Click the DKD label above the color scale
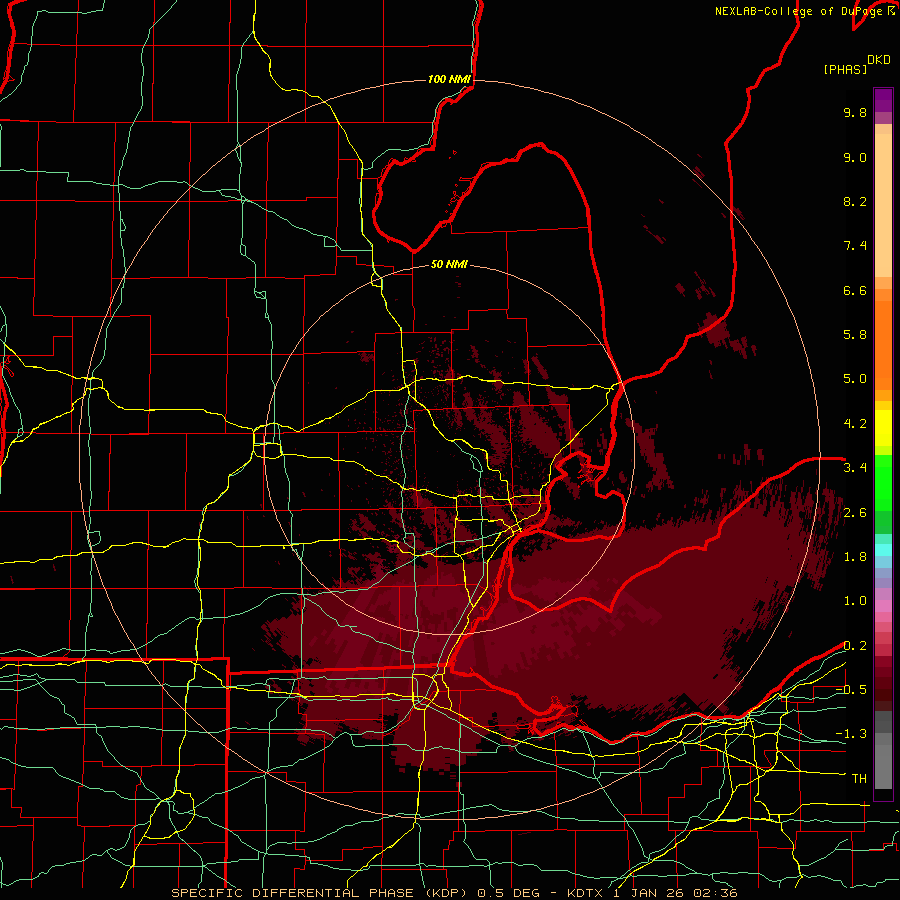 (878, 60)
